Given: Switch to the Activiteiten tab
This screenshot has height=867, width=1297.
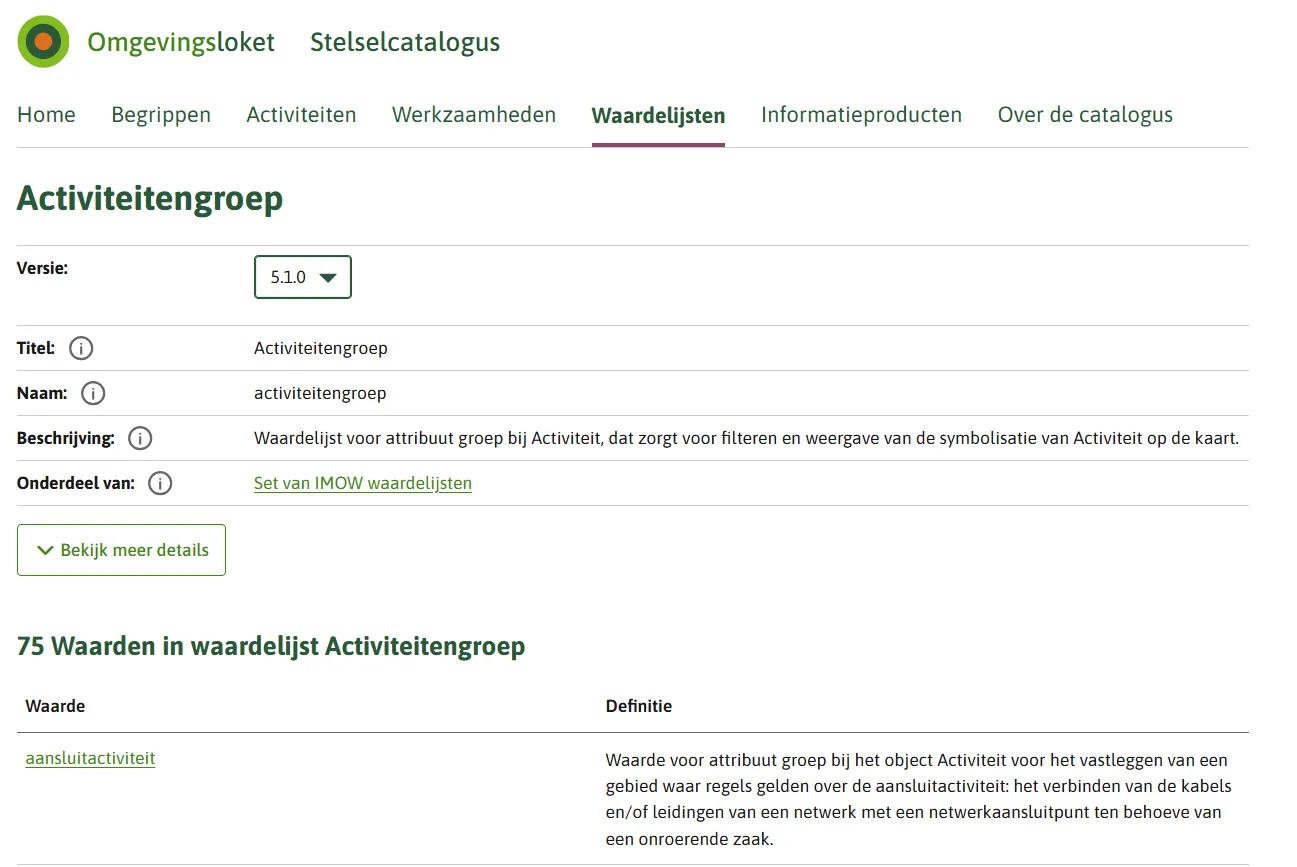Looking at the screenshot, I should click(301, 115).
